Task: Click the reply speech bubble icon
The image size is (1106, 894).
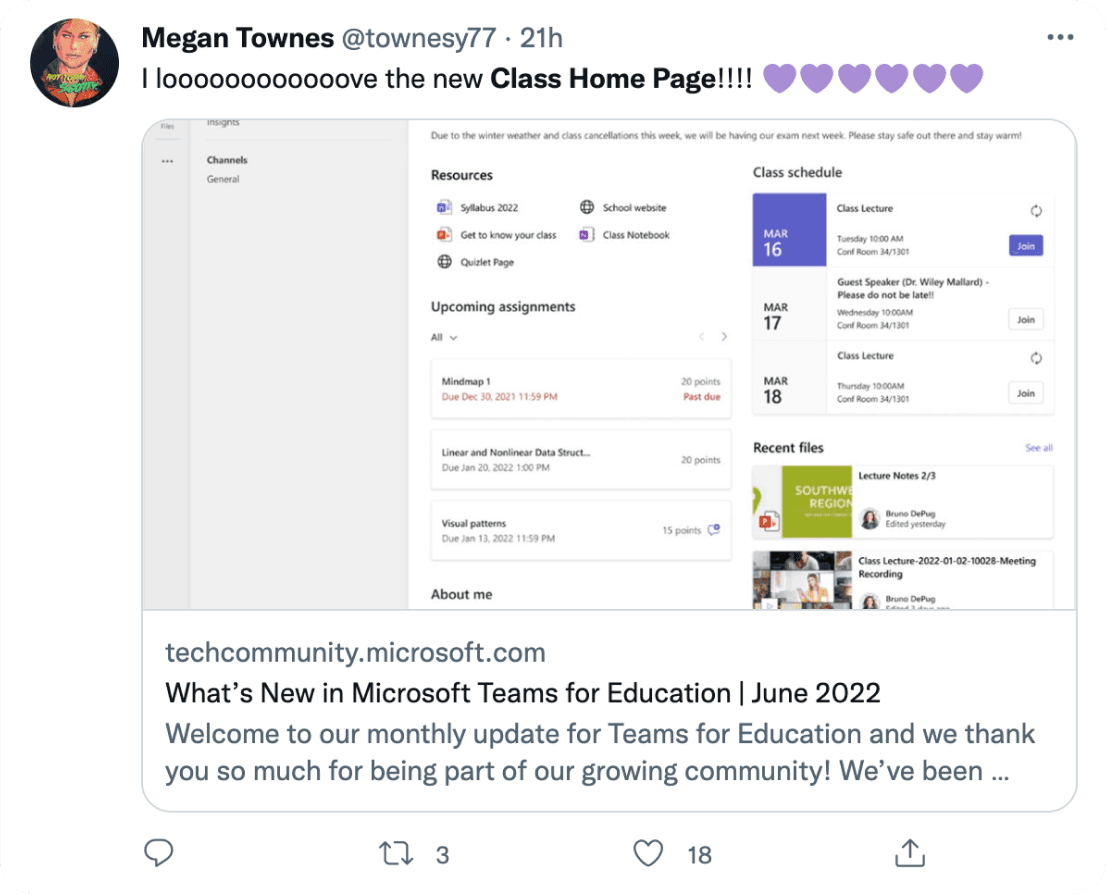Action: point(159,853)
